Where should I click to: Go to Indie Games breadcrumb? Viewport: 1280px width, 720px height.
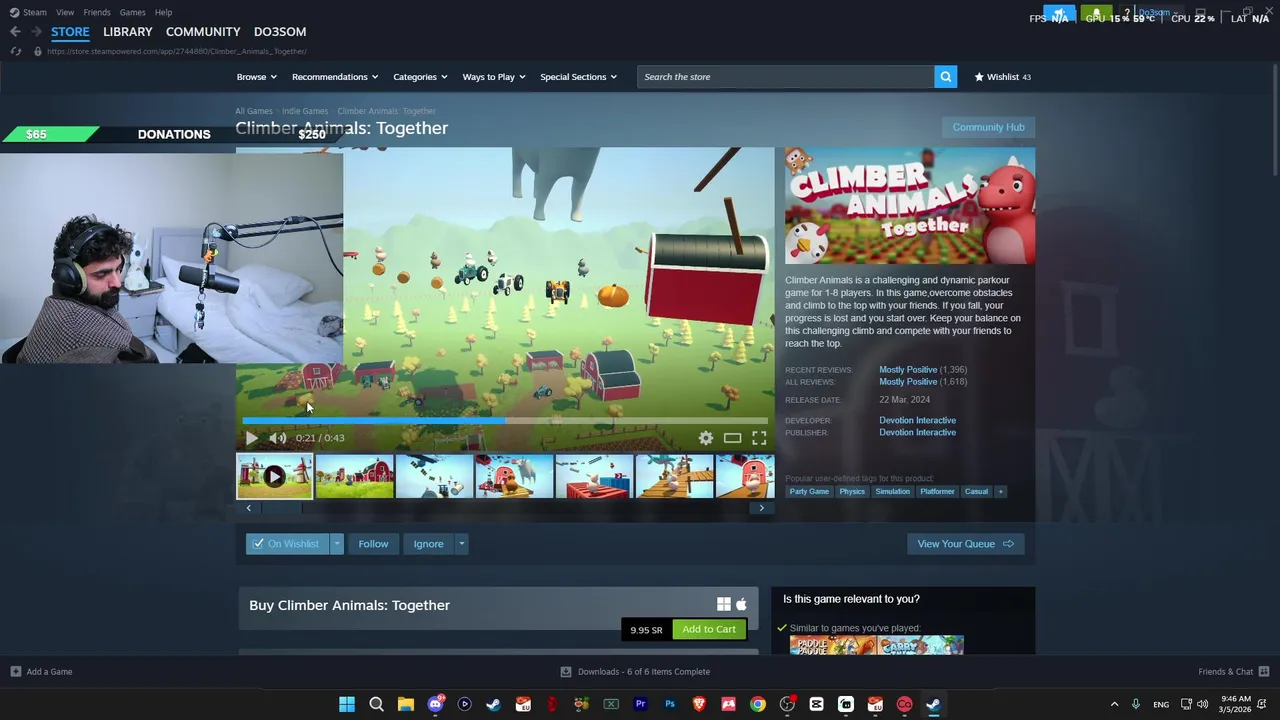coord(305,111)
